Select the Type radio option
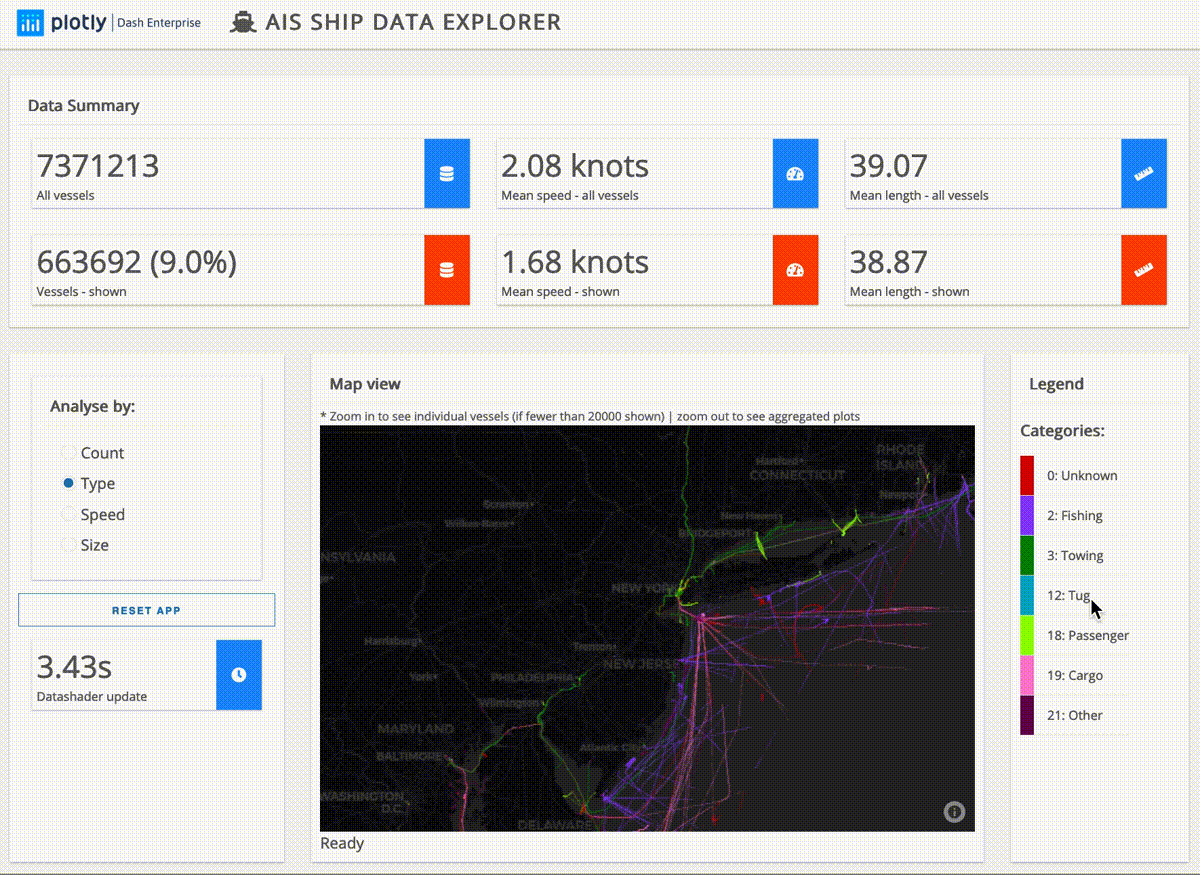This screenshot has width=1200, height=875. pyautogui.click(x=68, y=483)
